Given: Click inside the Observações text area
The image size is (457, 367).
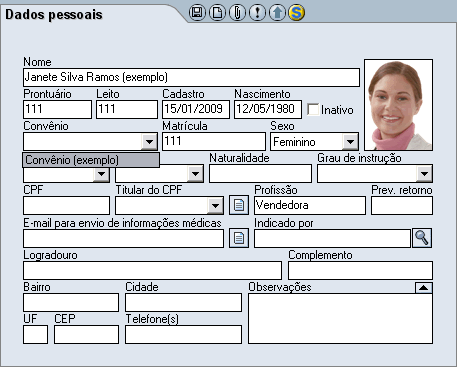Looking at the screenshot, I should (x=340, y=319).
